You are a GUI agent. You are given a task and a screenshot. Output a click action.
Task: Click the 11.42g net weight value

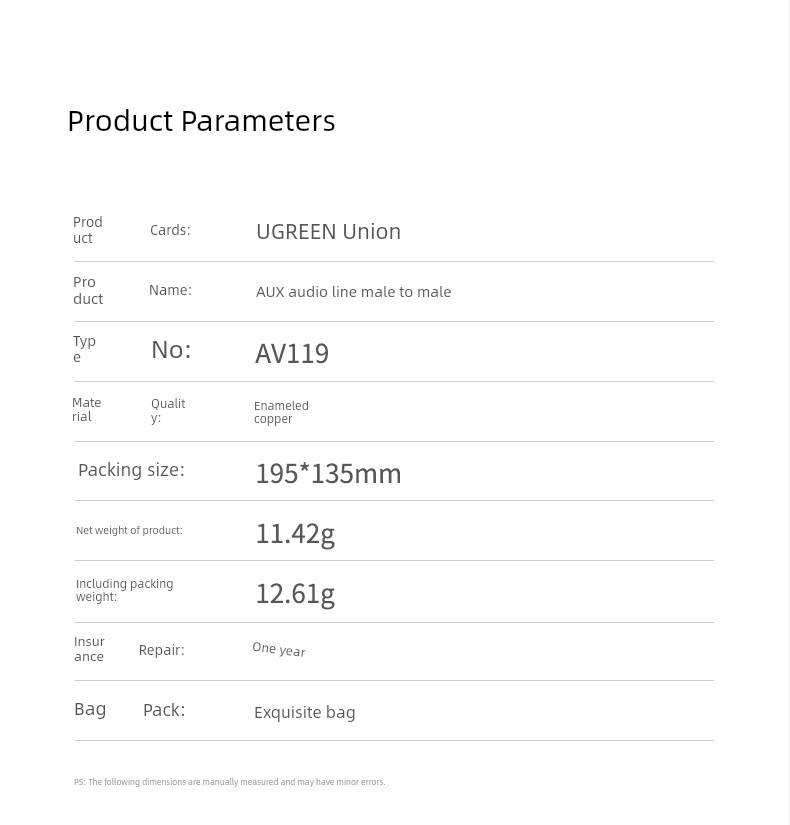coord(295,535)
